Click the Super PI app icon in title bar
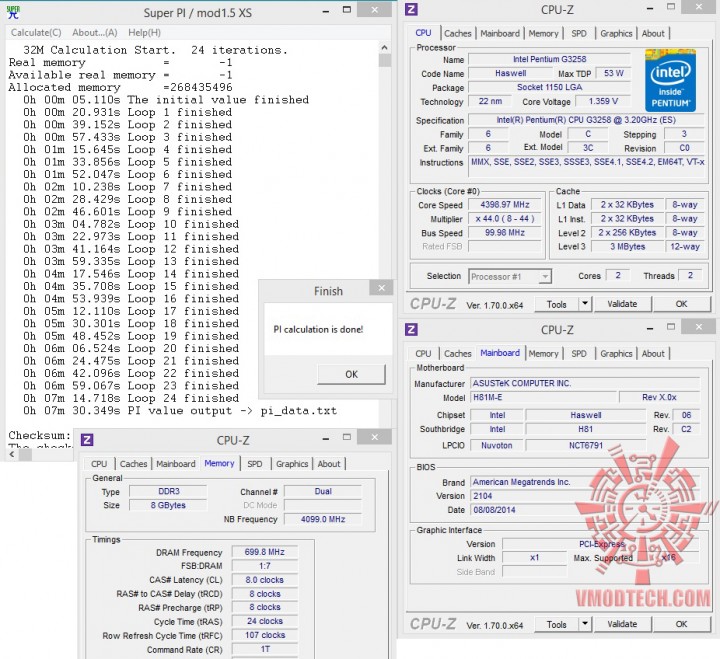The height and width of the screenshot is (659, 720). pos(13,12)
